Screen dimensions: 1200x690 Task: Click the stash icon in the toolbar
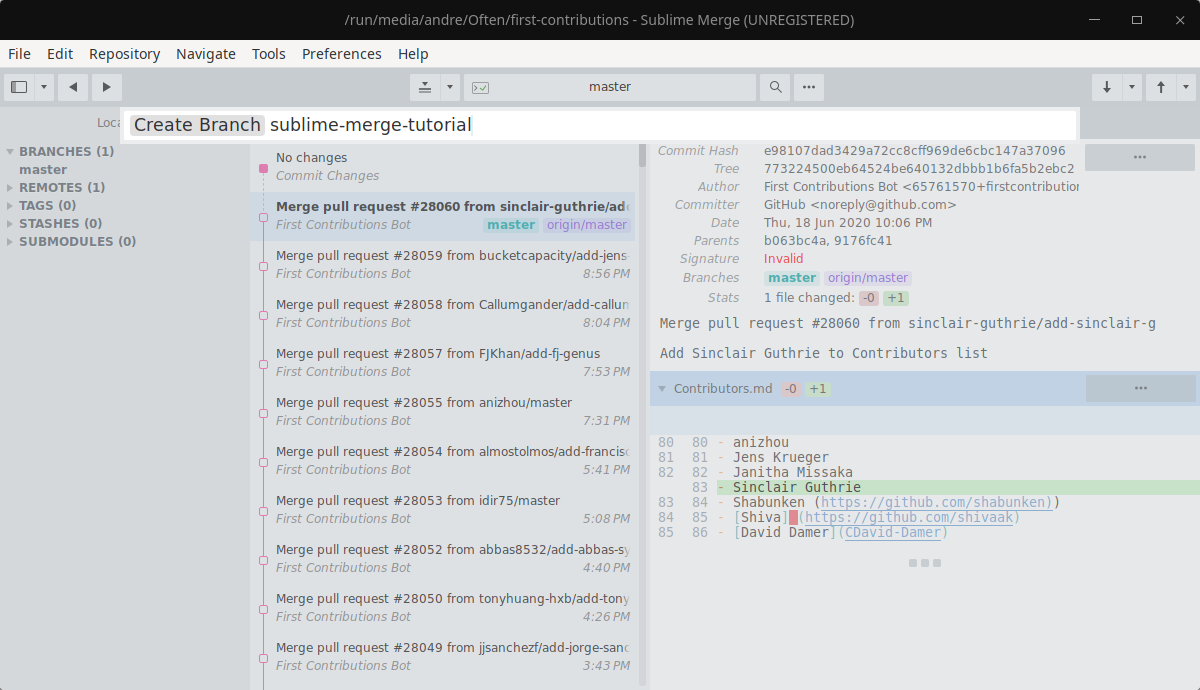pyautogui.click(x=425, y=87)
